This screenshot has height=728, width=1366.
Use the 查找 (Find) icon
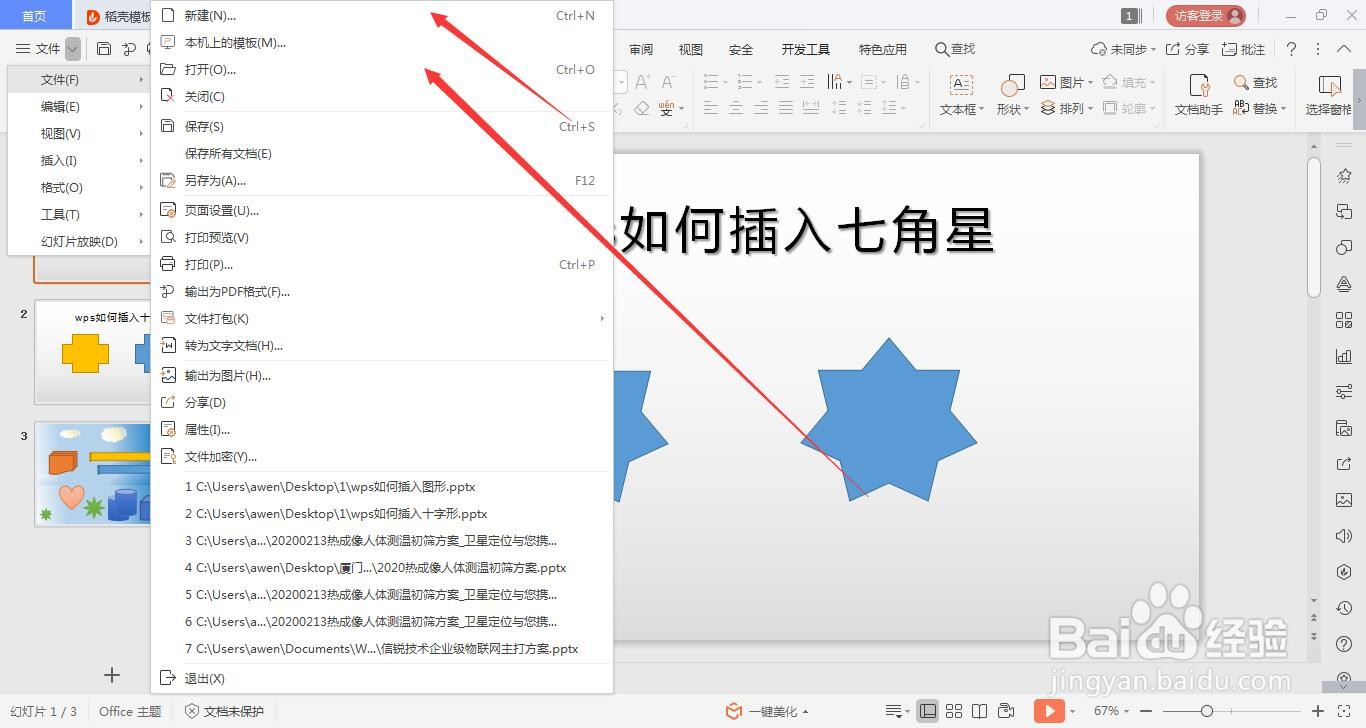point(1253,82)
